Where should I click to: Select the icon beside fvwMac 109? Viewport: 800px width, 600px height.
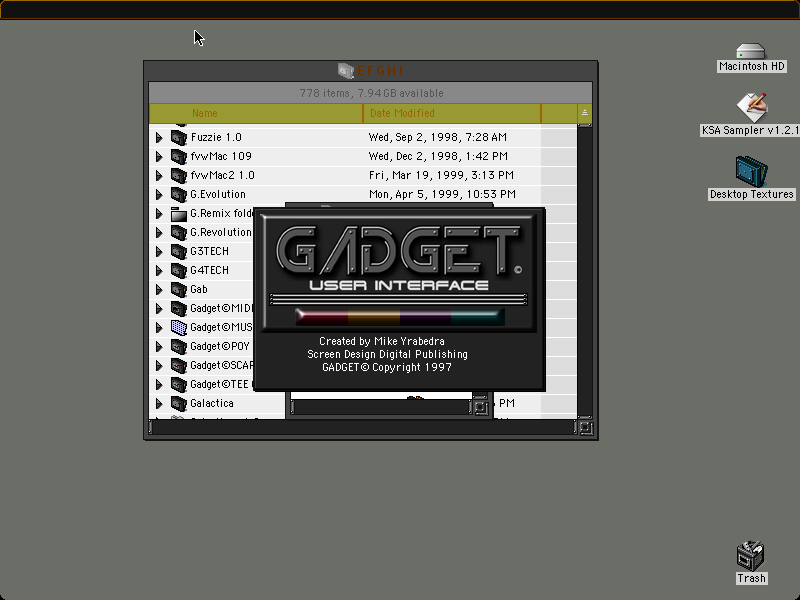coord(179,156)
